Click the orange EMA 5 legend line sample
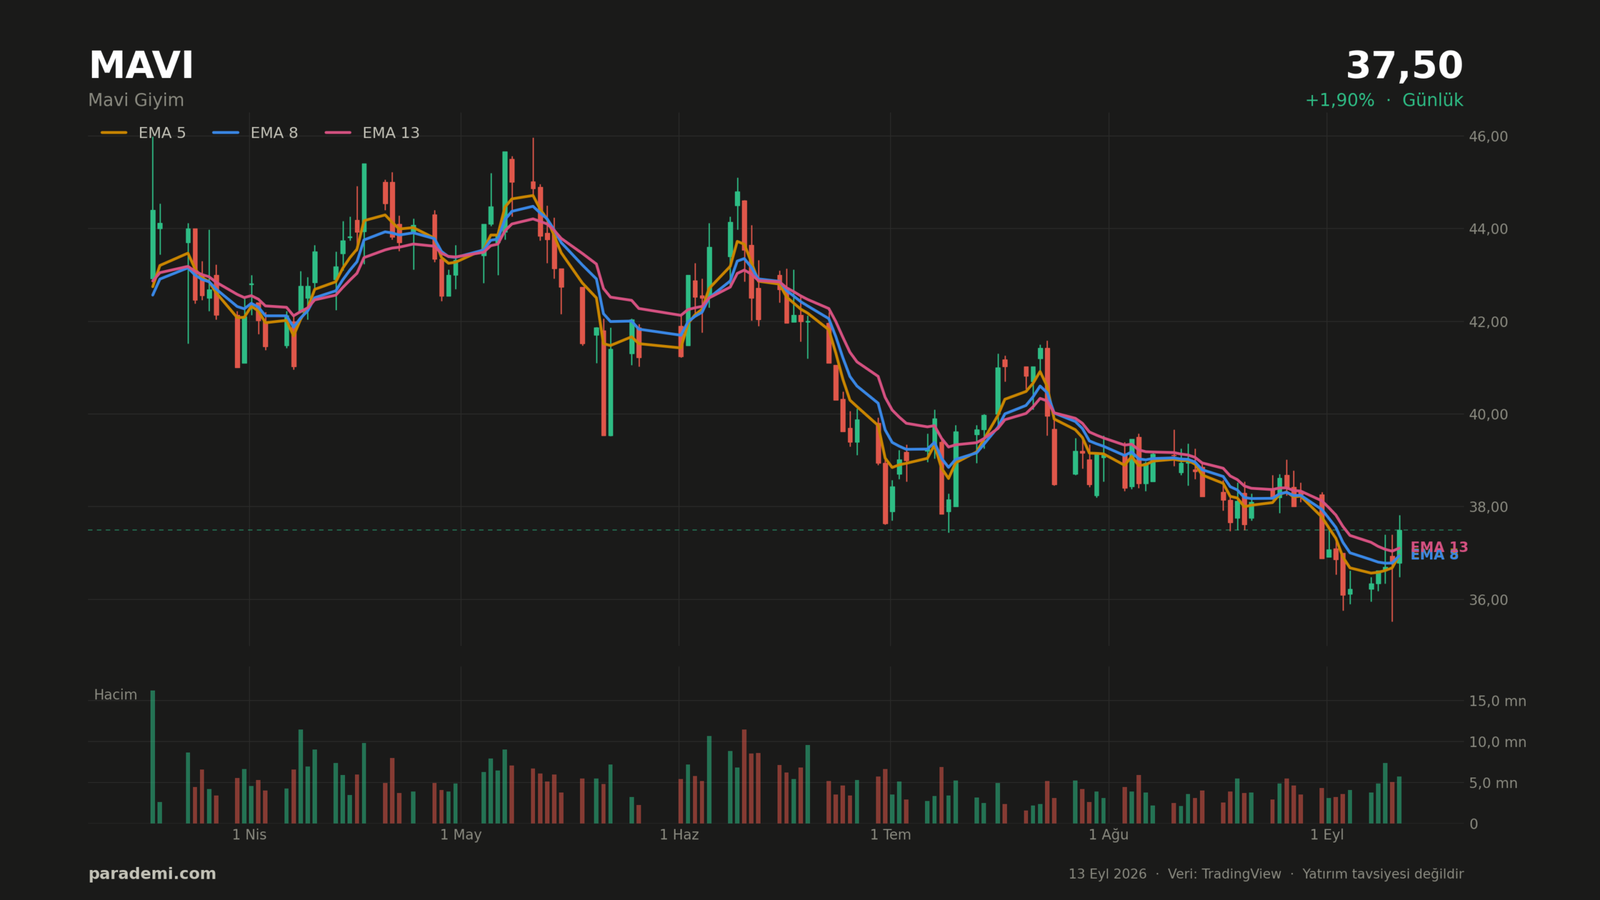 [114, 133]
